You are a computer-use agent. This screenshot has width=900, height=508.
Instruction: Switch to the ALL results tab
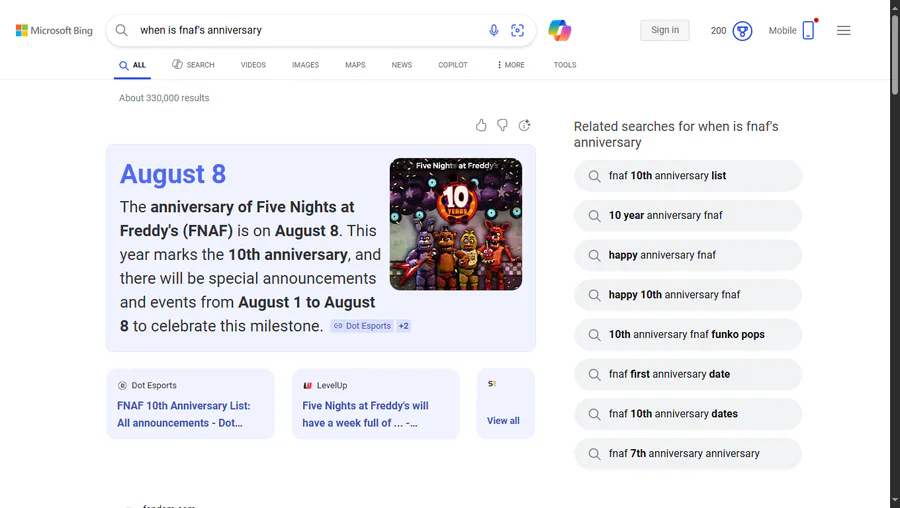point(133,65)
